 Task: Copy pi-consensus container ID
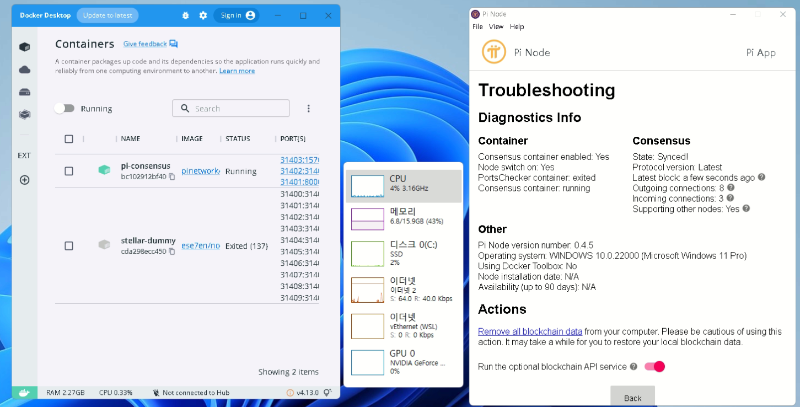(172, 176)
